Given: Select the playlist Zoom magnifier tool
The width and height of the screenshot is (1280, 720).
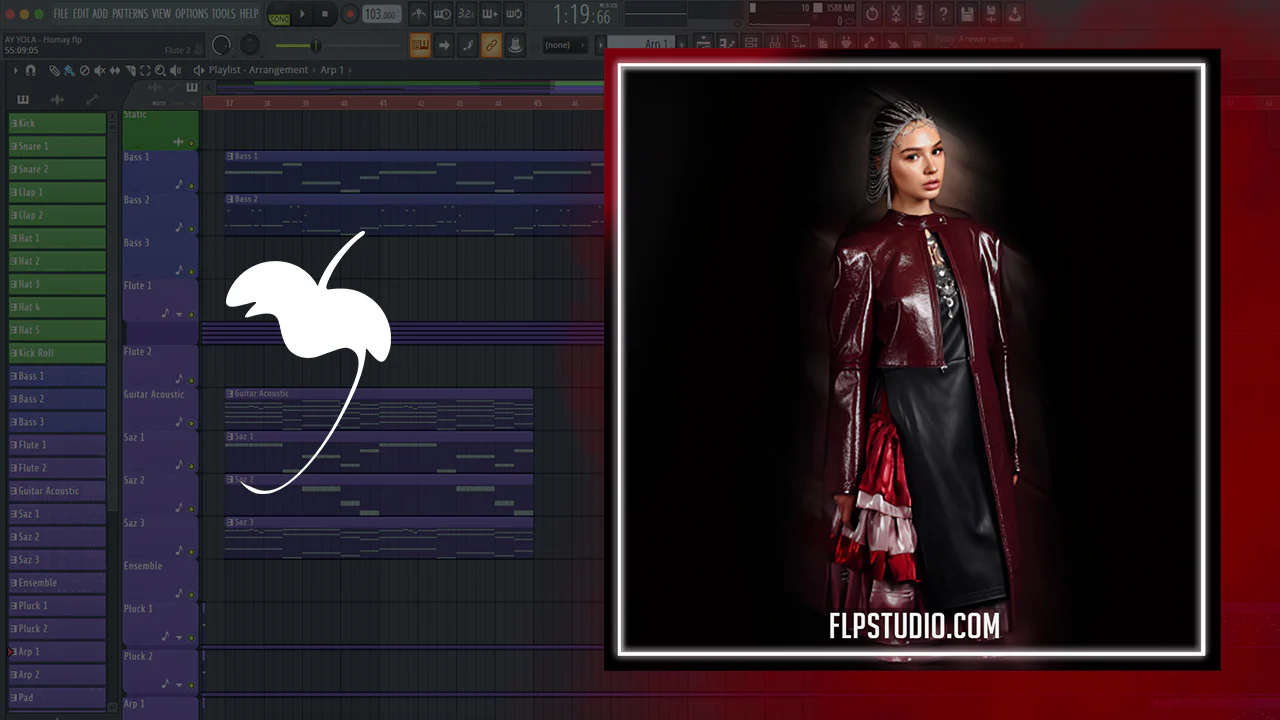Looking at the screenshot, I should tap(160, 70).
